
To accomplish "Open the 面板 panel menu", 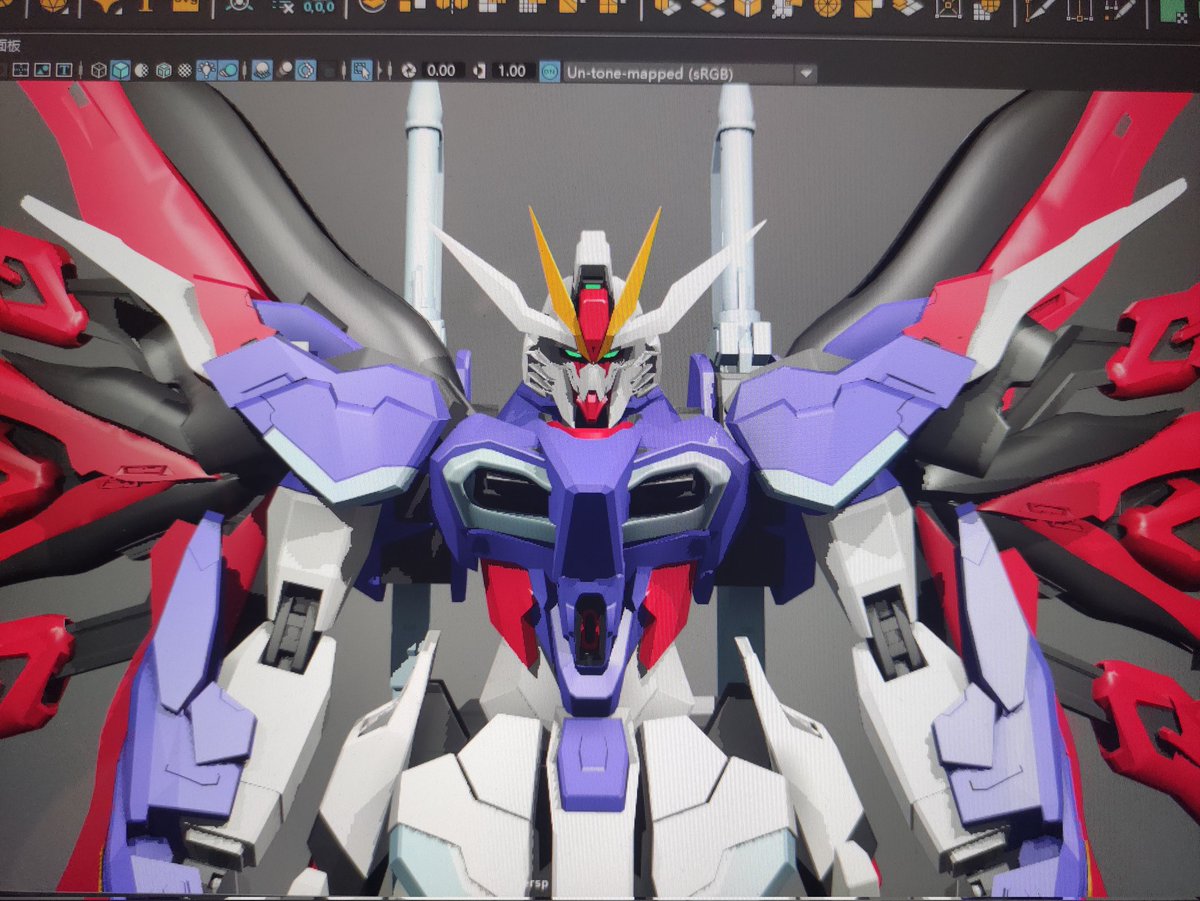I will click(x=10, y=45).
